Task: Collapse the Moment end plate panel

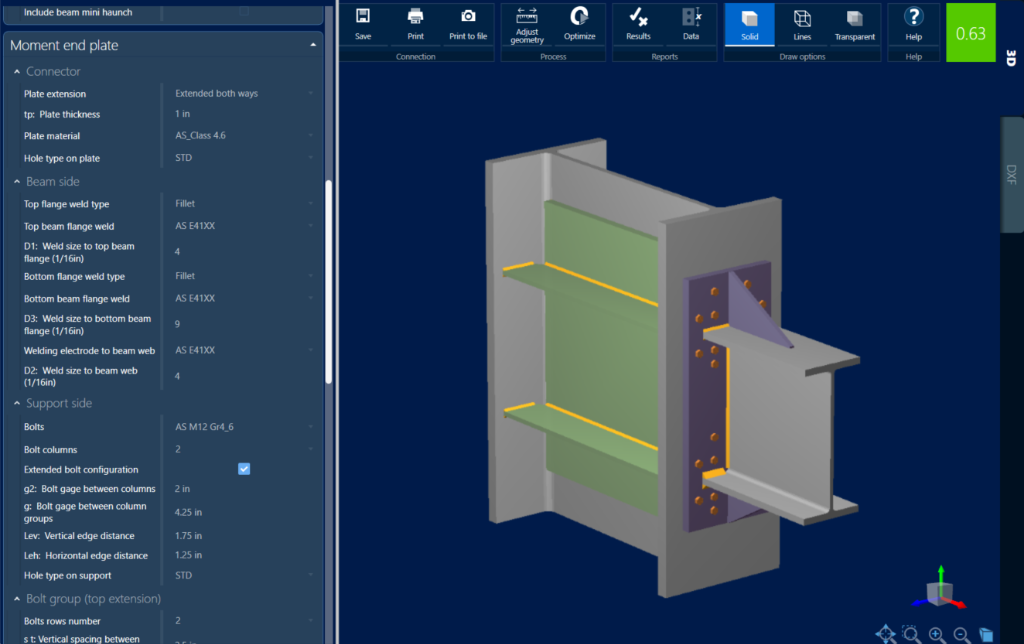Action: pos(313,45)
